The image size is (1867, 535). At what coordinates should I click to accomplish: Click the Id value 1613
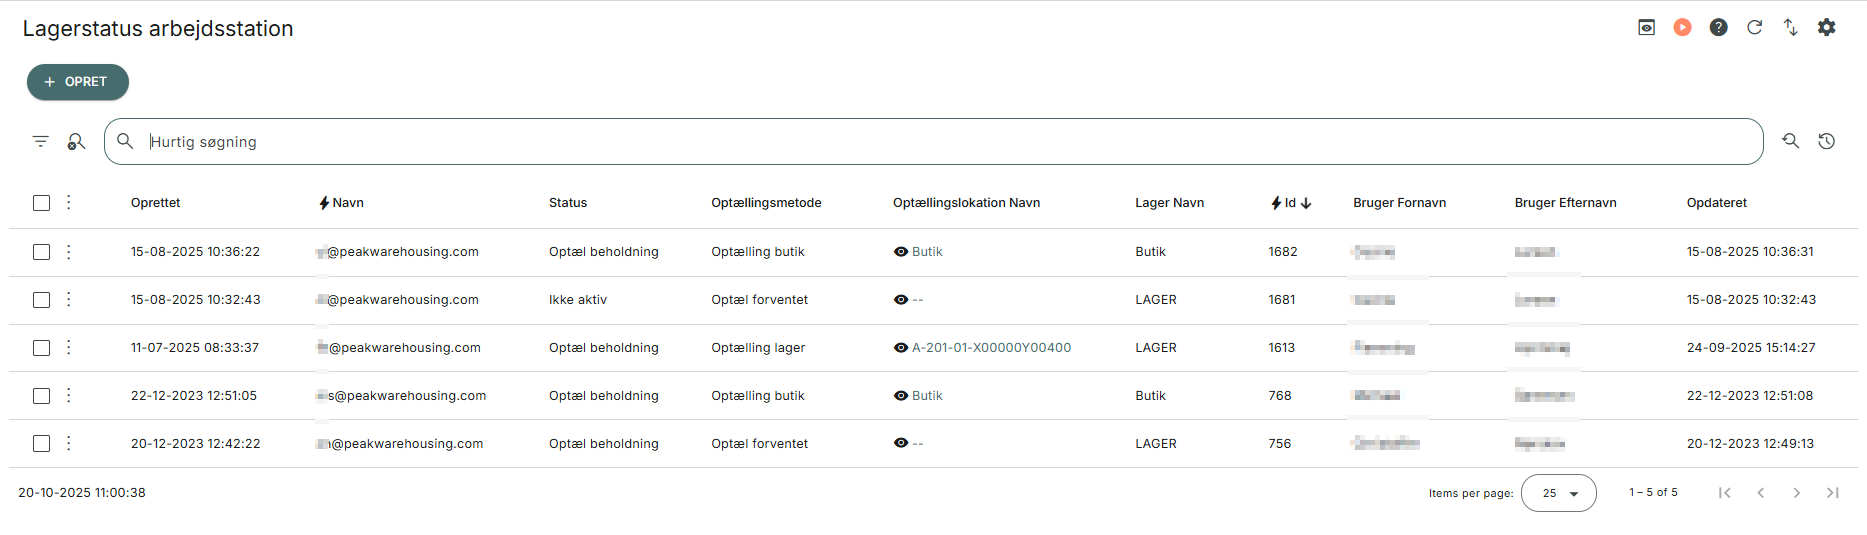point(1282,348)
